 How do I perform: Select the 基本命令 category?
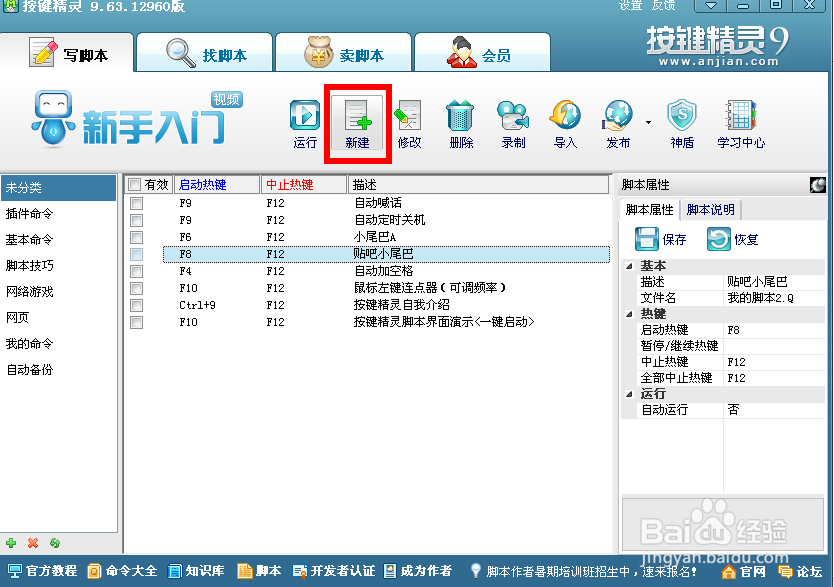pos(59,240)
